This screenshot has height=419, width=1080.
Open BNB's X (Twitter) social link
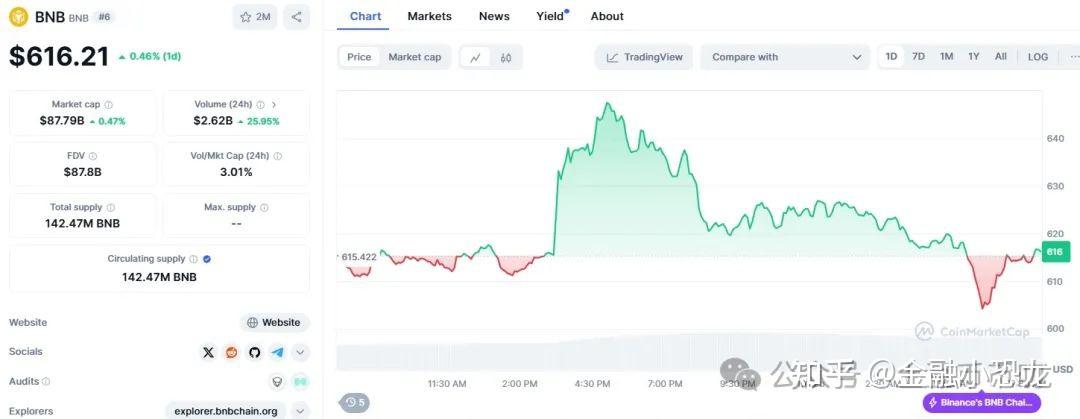208,352
